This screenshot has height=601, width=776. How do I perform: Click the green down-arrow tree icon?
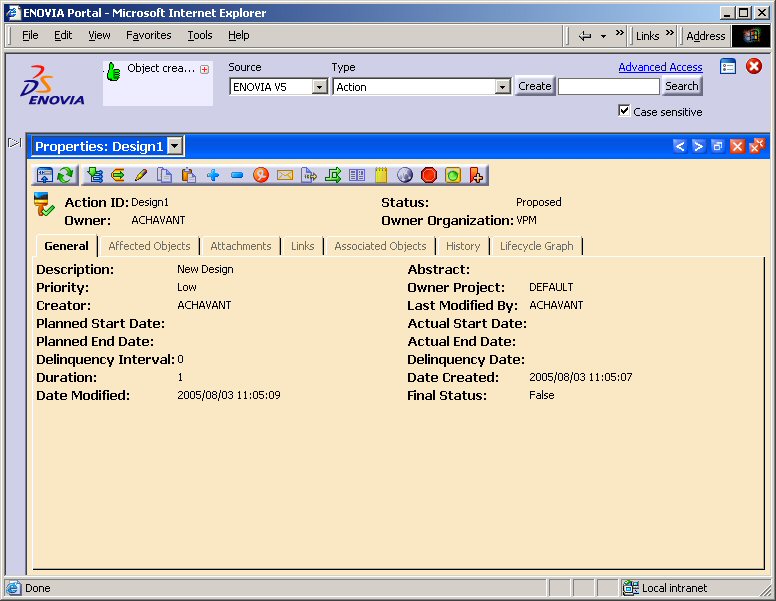(95, 175)
